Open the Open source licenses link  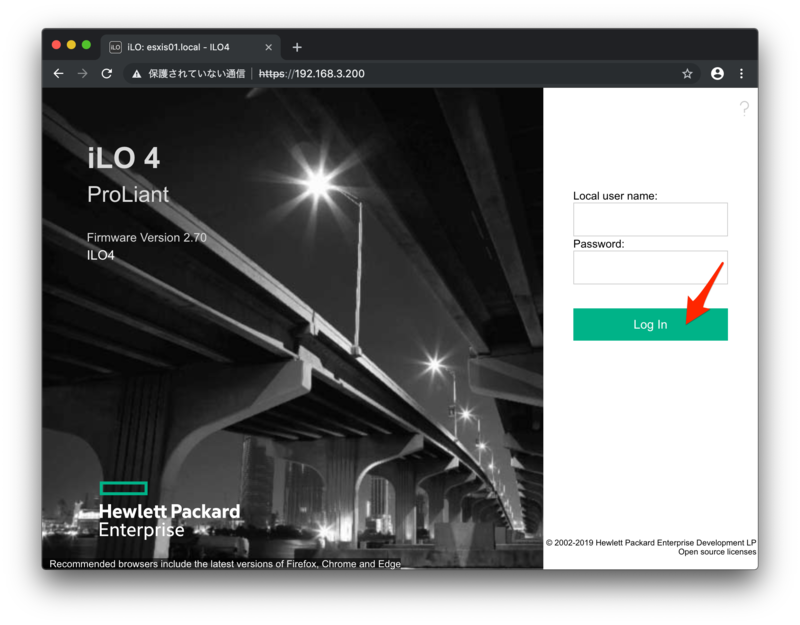[717, 552]
